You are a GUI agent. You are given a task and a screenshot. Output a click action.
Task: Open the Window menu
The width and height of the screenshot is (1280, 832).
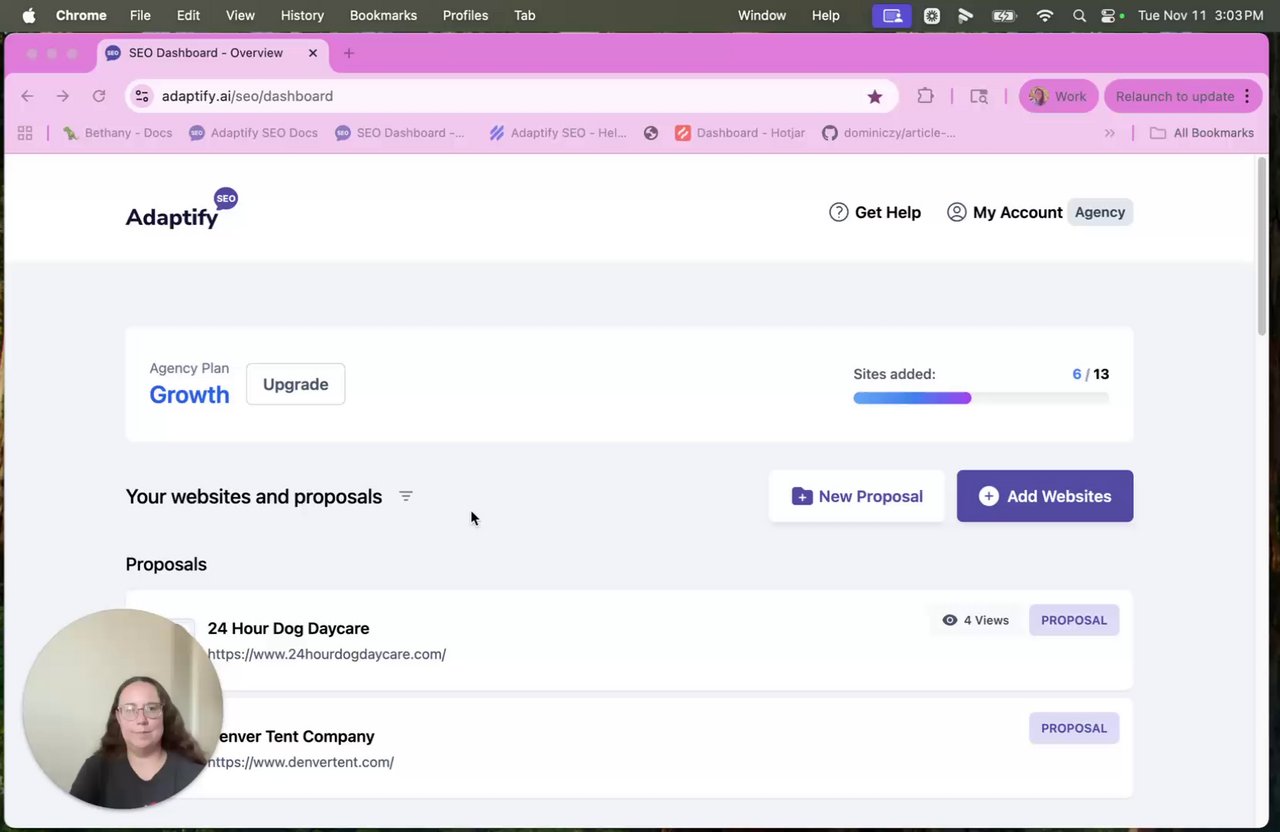click(762, 15)
